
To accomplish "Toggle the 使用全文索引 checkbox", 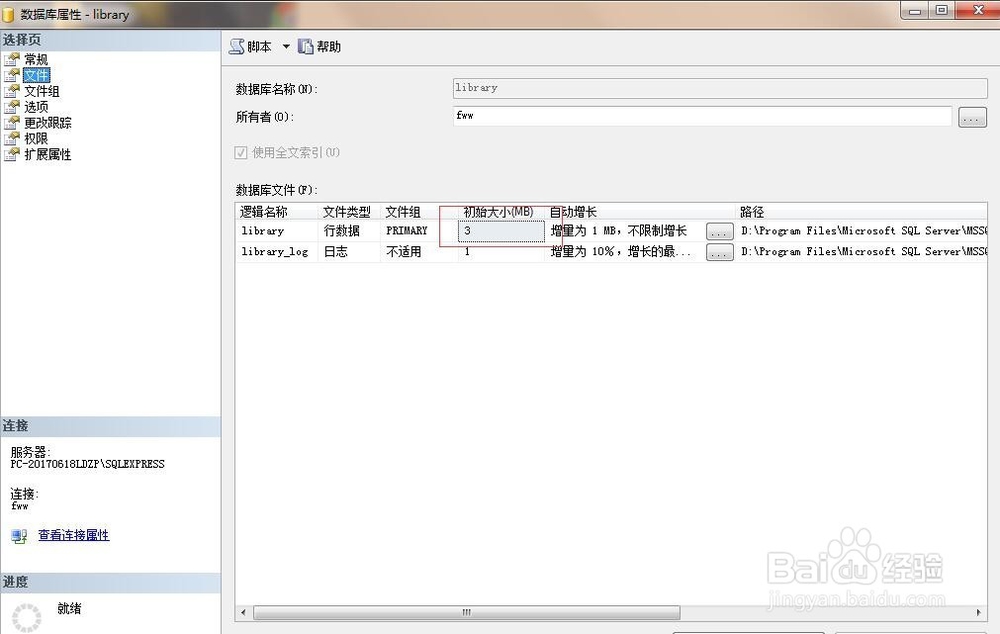I will pos(240,152).
